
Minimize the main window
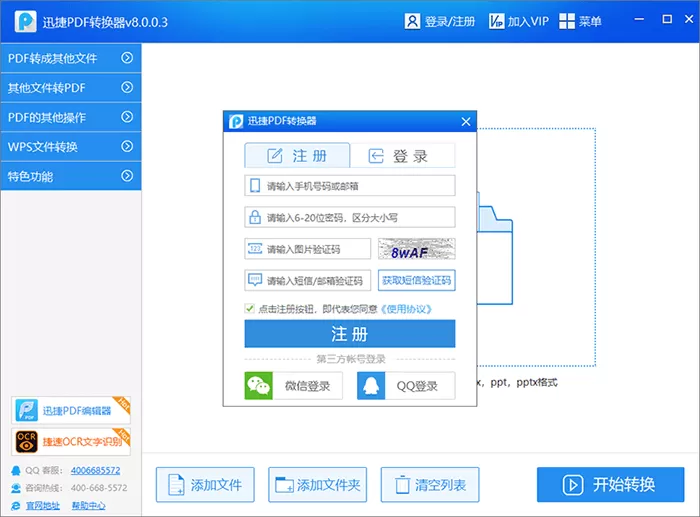(x=639, y=20)
